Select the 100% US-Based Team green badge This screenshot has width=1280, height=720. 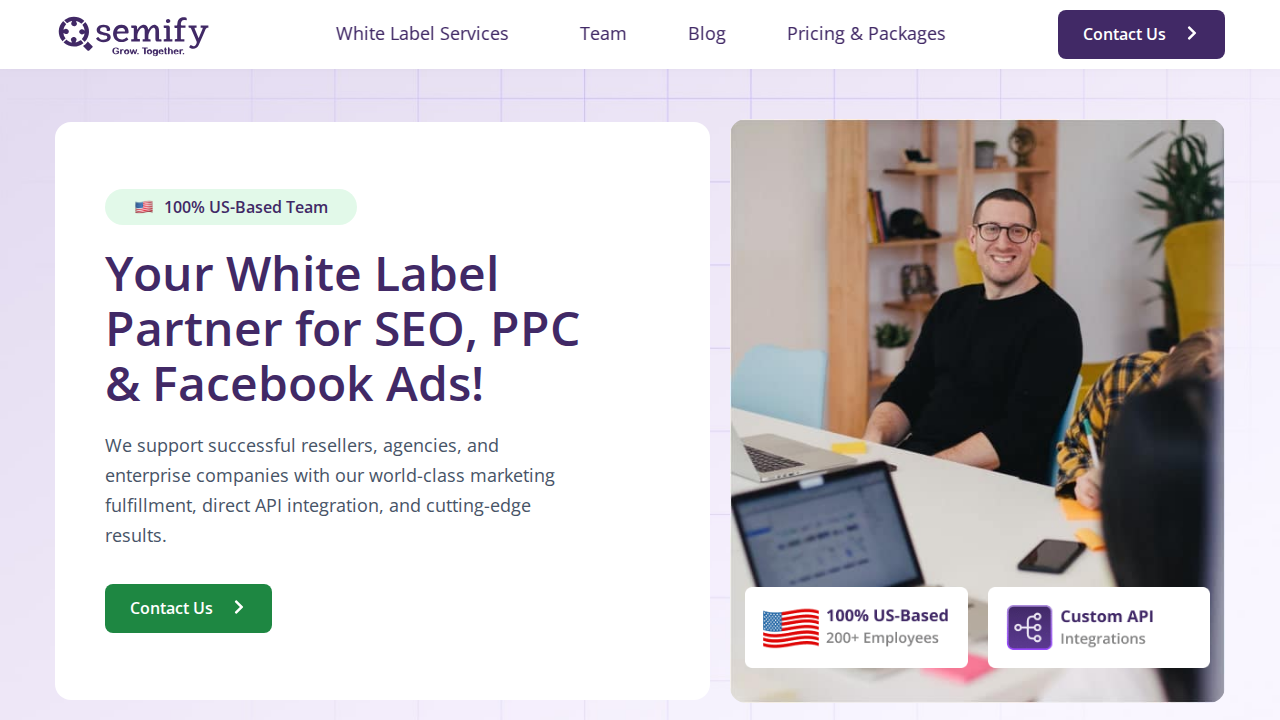click(231, 207)
